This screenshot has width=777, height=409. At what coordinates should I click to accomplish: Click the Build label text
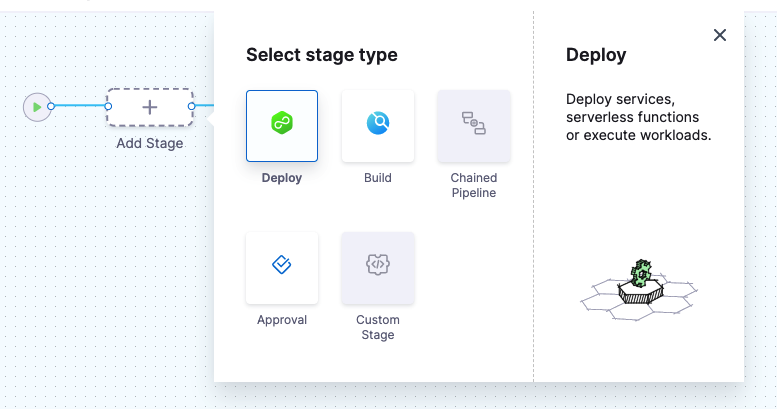[x=377, y=179]
